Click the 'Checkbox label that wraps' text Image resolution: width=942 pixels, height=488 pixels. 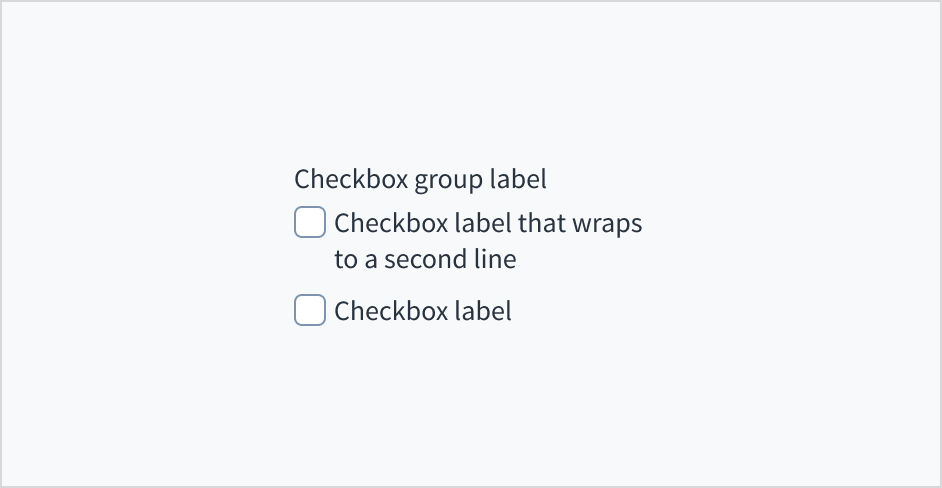[488, 223]
